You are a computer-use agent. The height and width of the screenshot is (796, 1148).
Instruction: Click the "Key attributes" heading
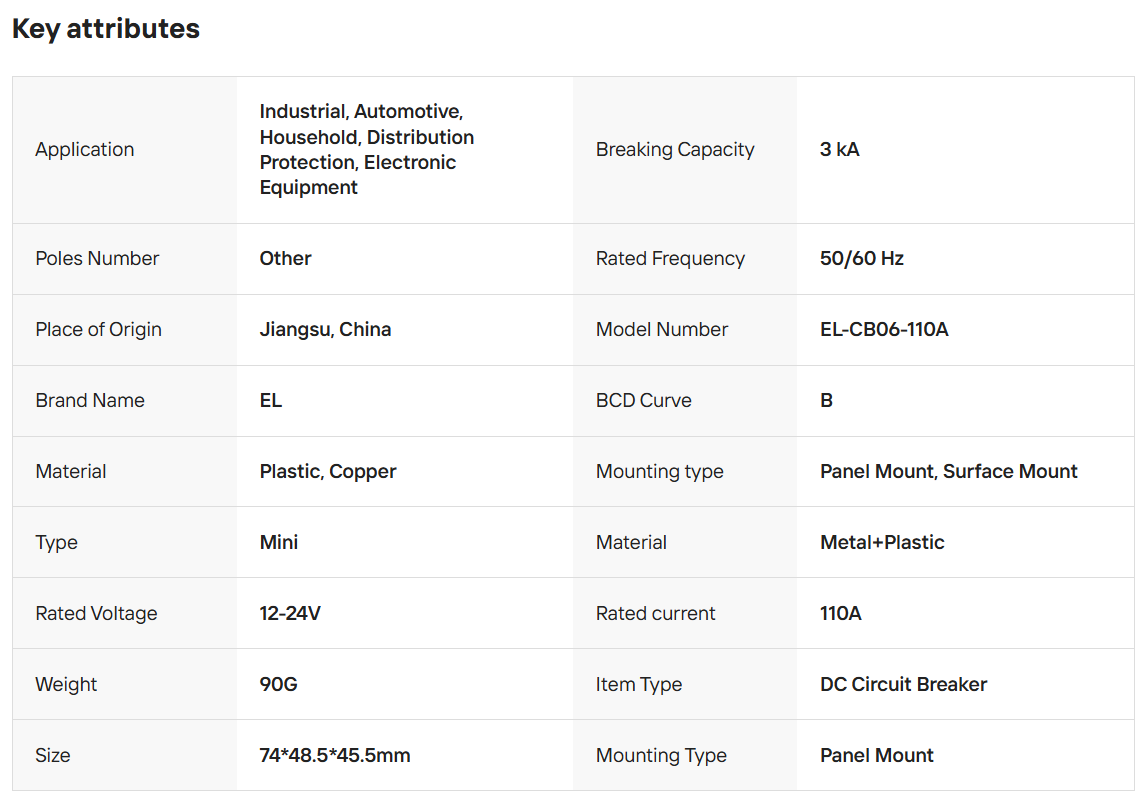click(x=106, y=29)
